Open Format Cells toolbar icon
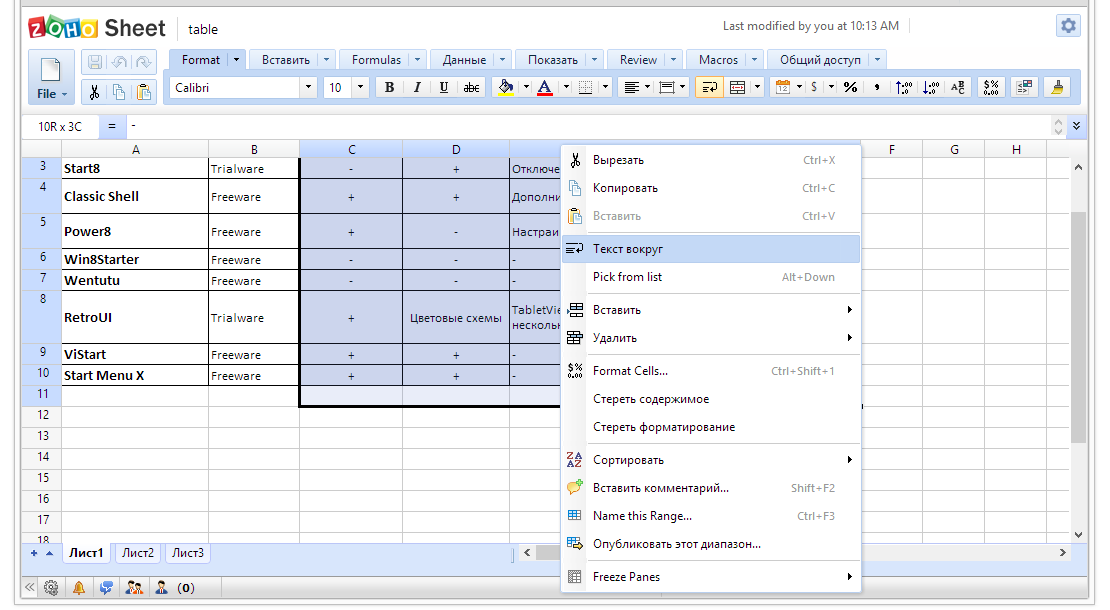 (x=991, y=87)
